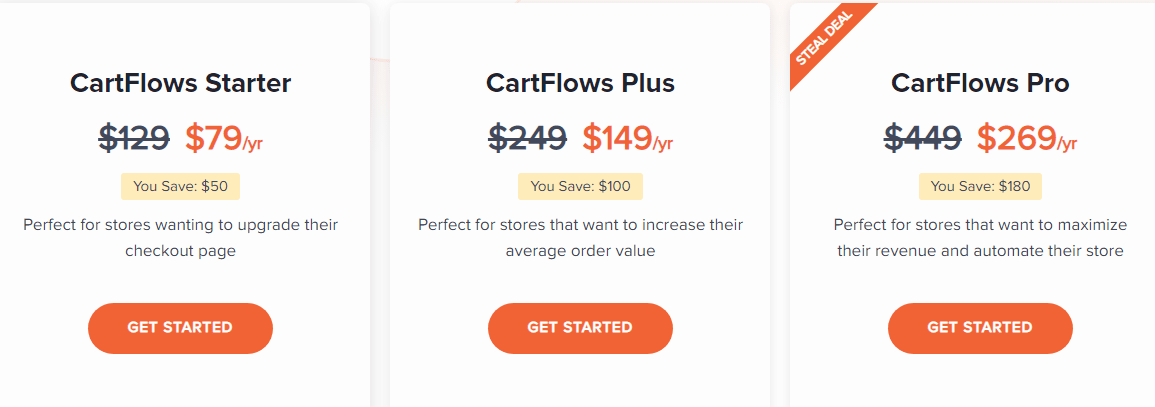The height and width of the screenshot is (407, 1155).
Task: Click the crossed-out $449 original price
Action: 924,138
